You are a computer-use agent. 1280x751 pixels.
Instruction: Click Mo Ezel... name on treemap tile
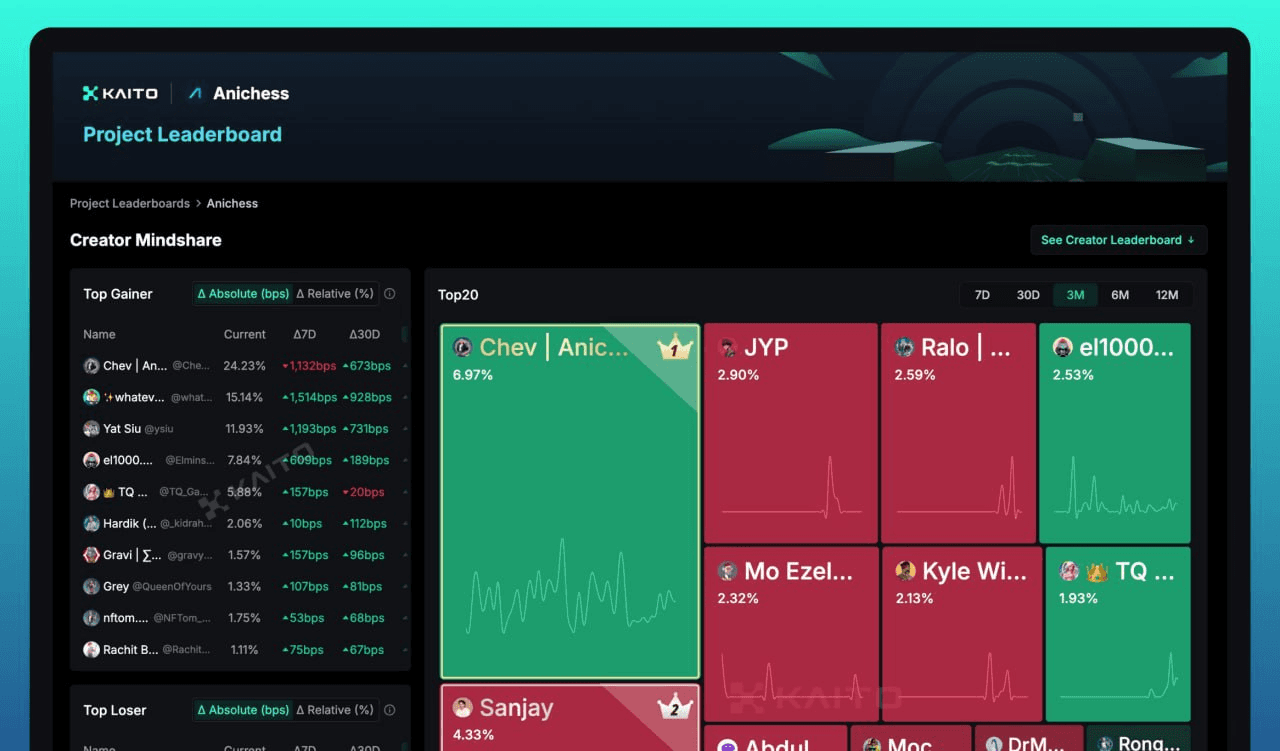[x=798, y=571]
